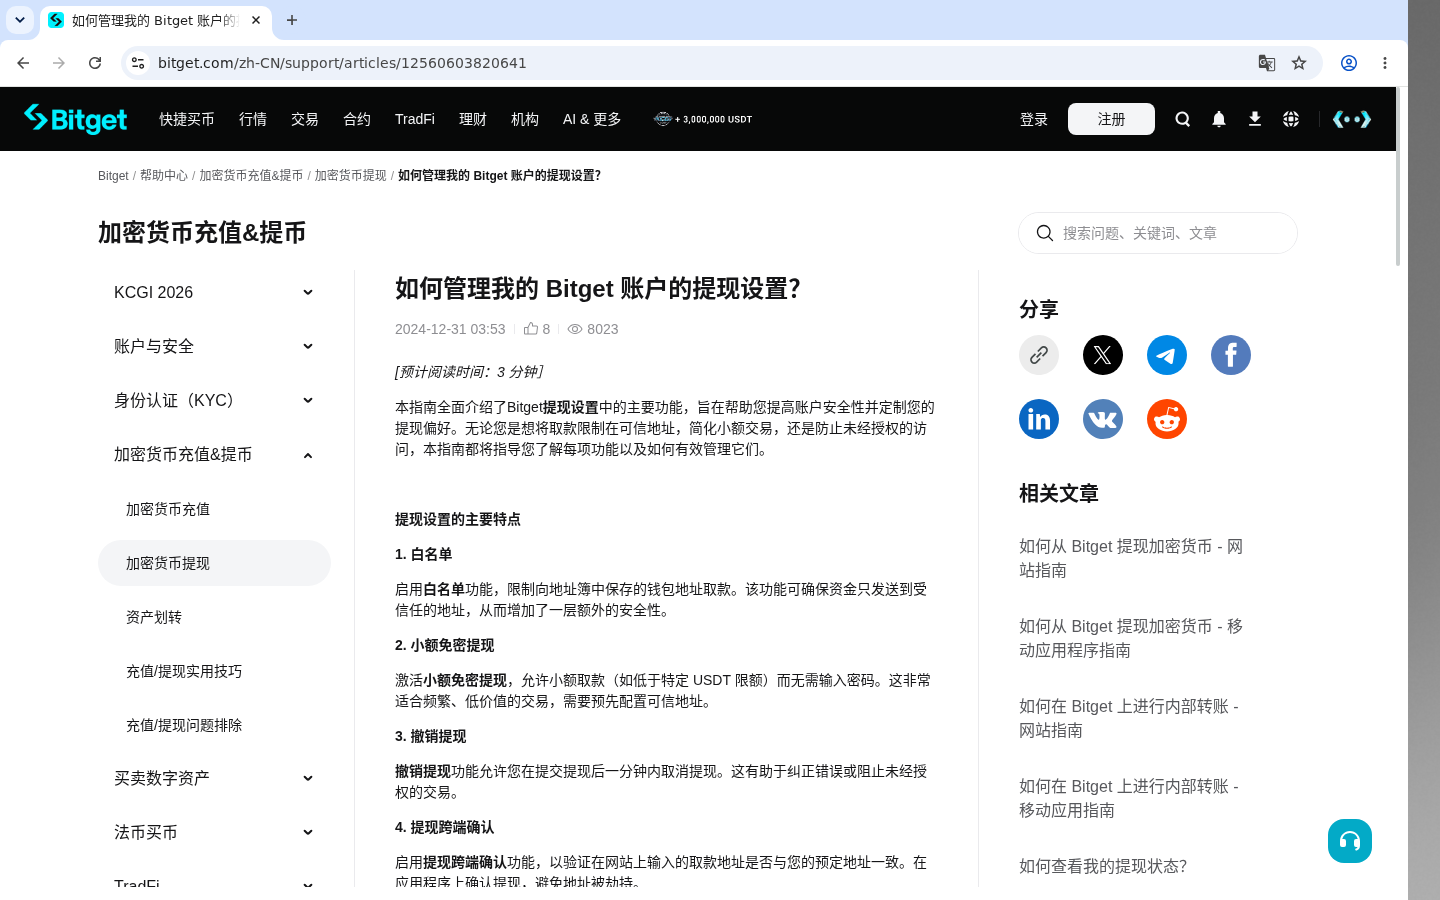Go to 加密货币充值&提币 breadcrumb link

pos(251,175)
